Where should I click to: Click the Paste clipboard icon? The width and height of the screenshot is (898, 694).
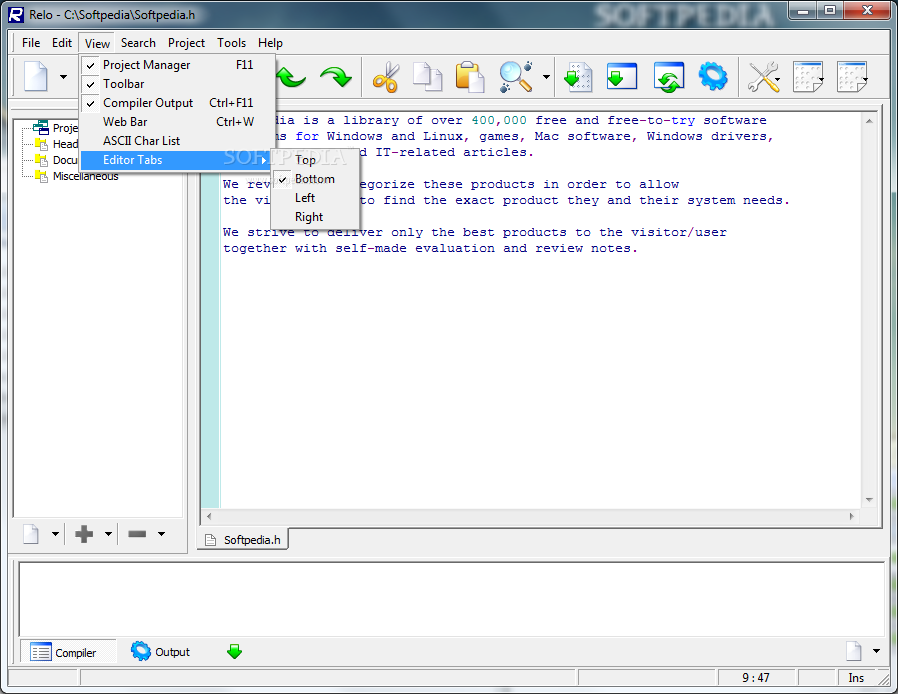470,77
